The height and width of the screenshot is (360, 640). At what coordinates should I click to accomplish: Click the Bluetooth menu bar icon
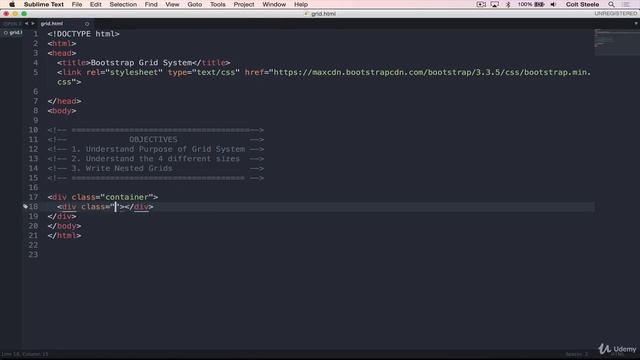click(x=508, y=4)
